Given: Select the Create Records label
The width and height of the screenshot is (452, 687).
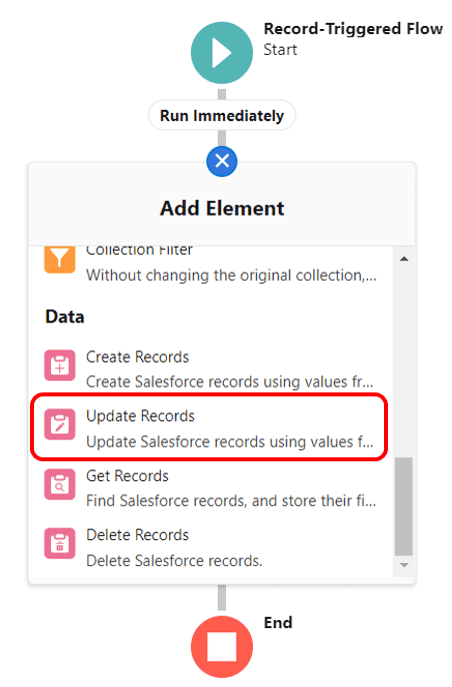Looking at the screenshot, I should coord(138,357).
